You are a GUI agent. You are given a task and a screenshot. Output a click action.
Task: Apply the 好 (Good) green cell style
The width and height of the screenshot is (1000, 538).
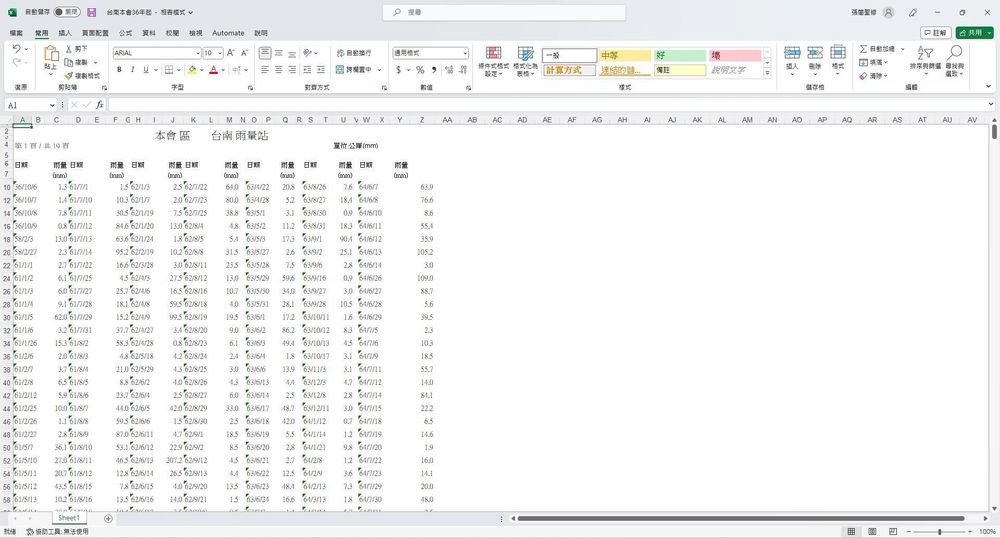[x=680, y=55]
